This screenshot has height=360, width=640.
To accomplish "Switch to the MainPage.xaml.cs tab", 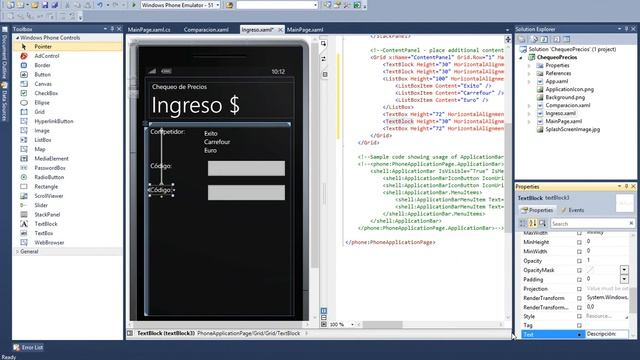I will pyautogui.click(x=149, y=29).
